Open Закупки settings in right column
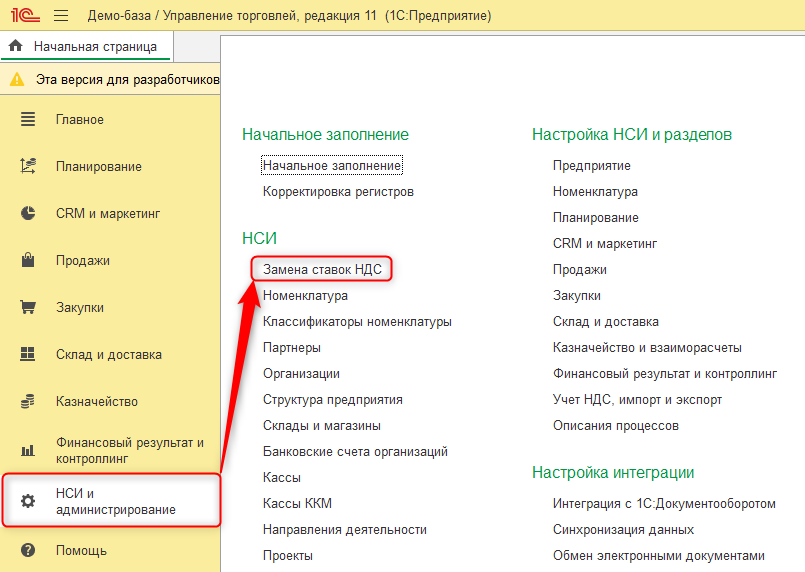The image size is (805, 572). [577, 295]
